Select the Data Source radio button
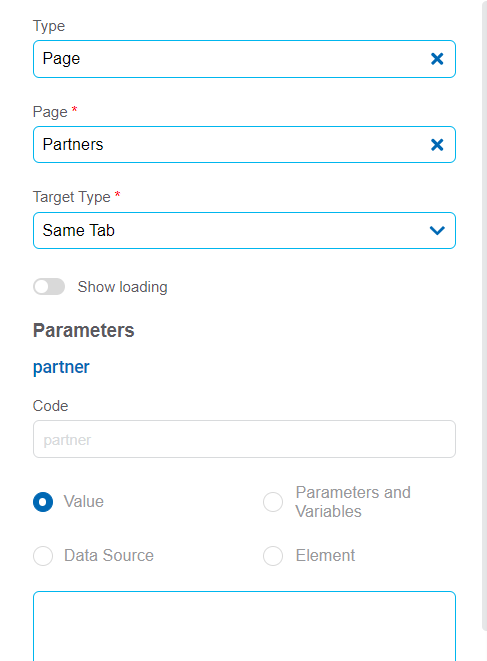 point(43,556)
